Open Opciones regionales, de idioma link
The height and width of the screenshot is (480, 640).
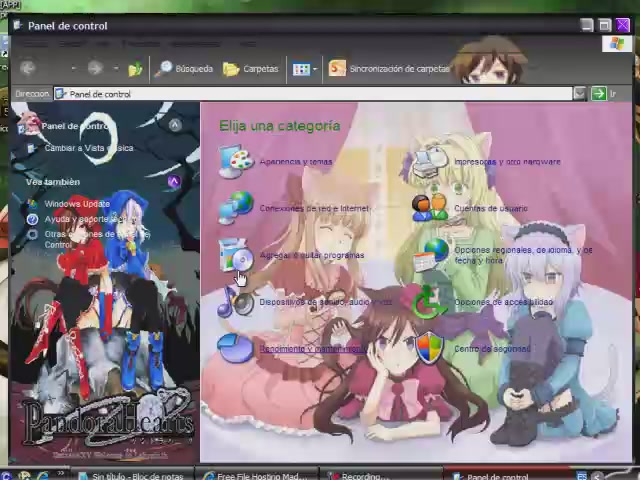(523, 255)
